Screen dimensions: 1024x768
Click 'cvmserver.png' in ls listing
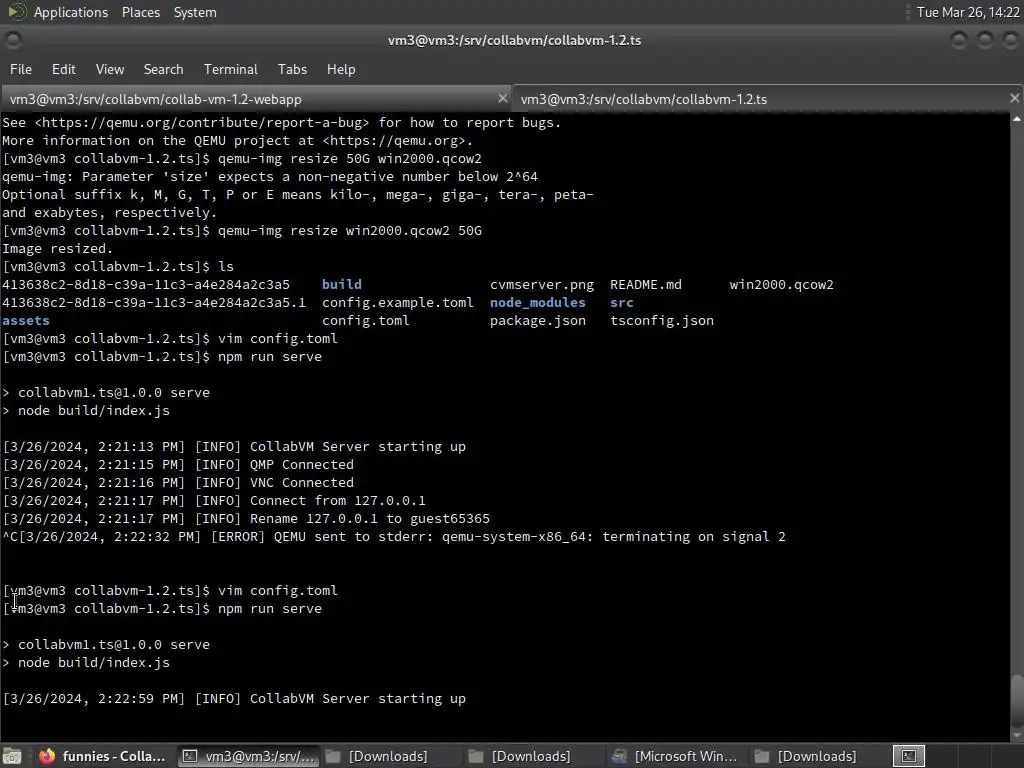point(542,285)
